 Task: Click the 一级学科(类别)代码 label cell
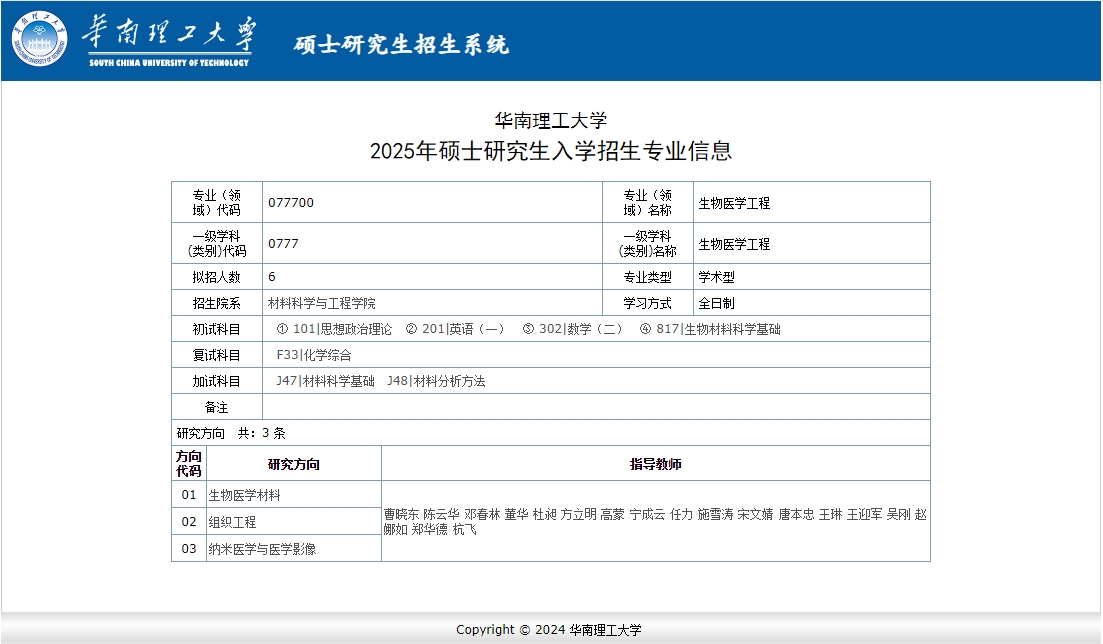click(x=217, y=244)
